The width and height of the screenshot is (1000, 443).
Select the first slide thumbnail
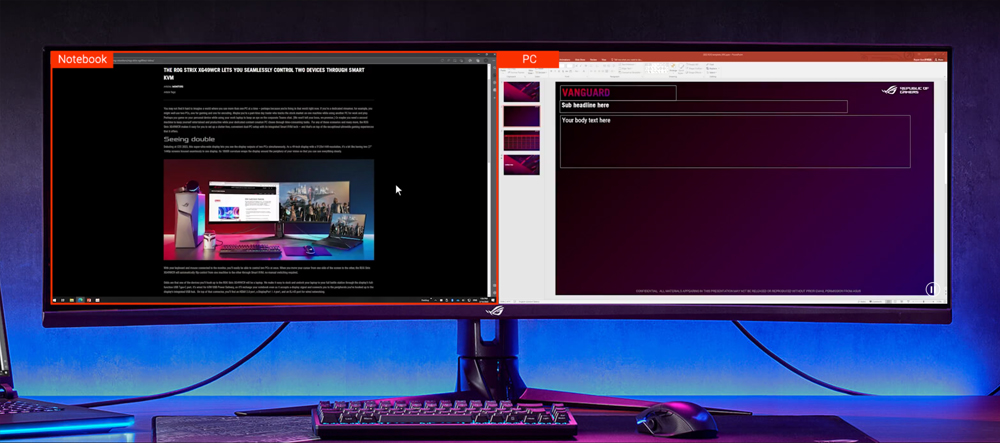tap(522, 93)
